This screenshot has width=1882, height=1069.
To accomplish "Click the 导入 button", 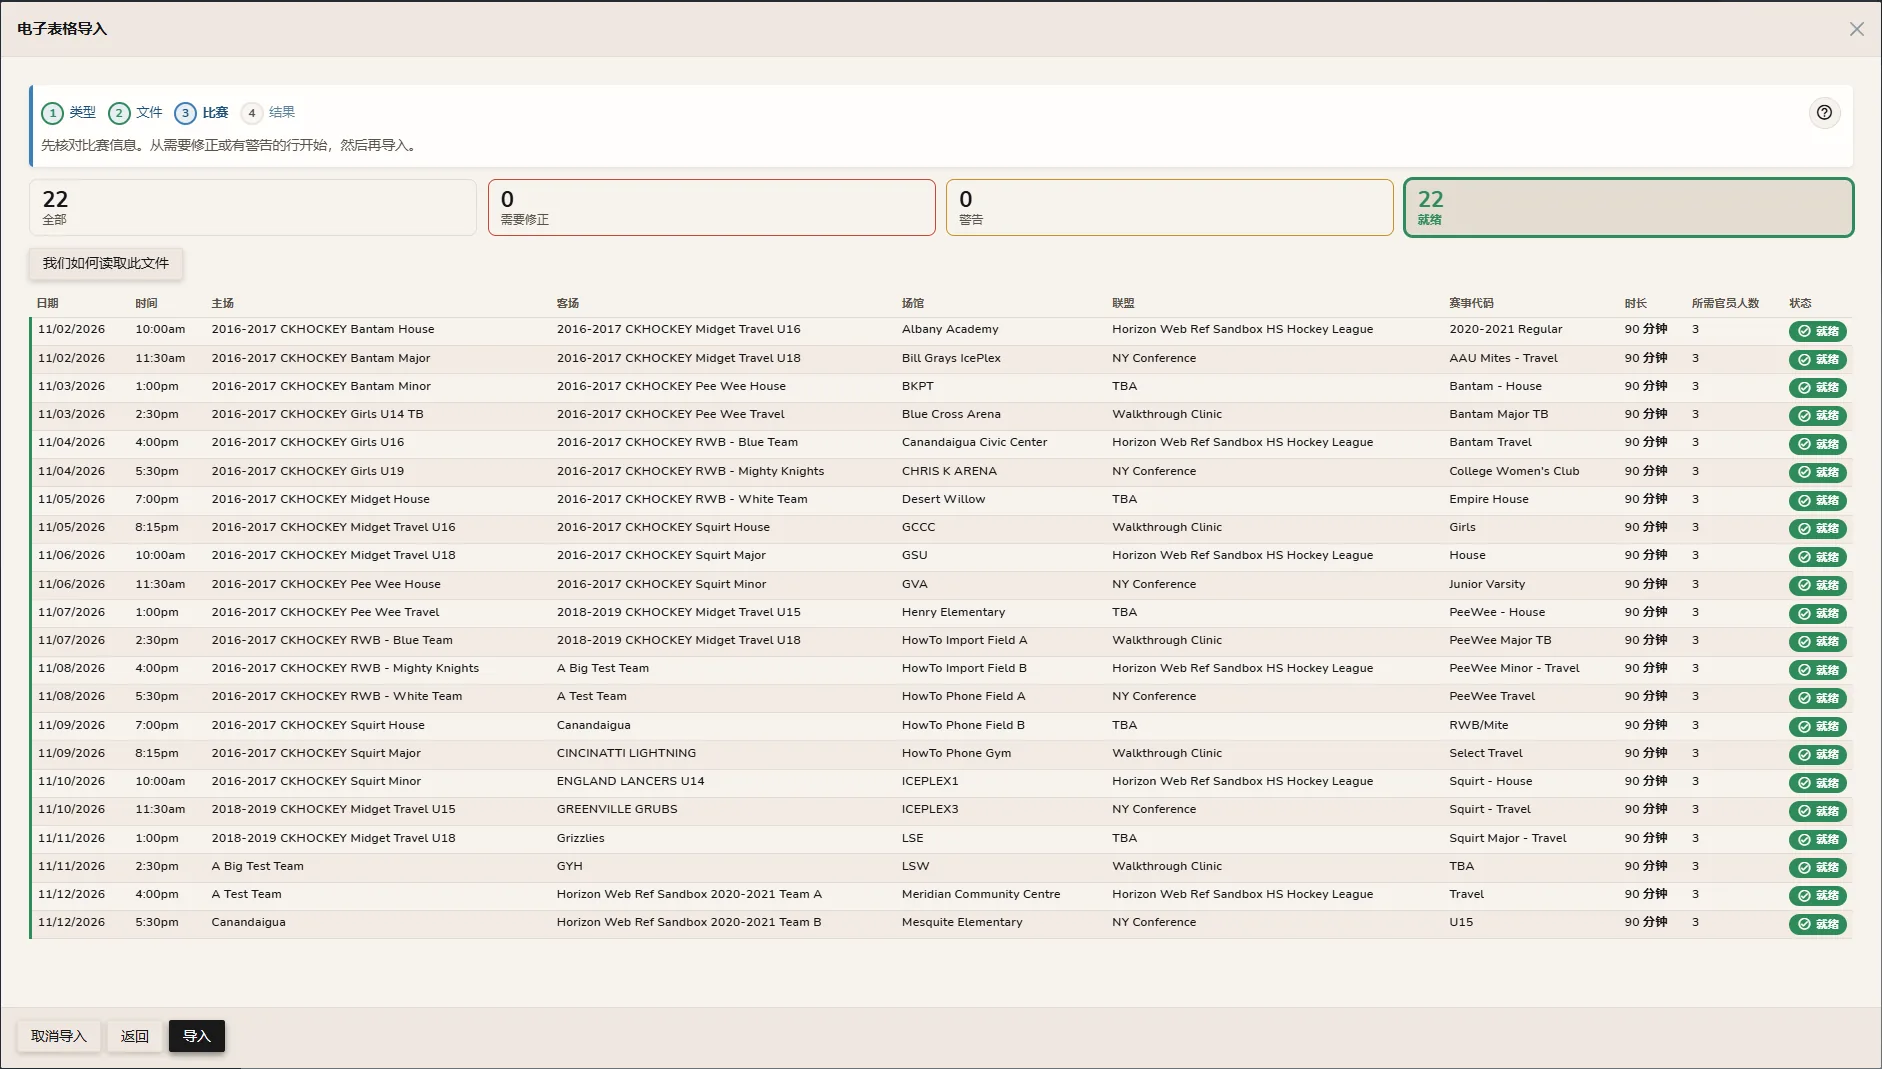I will pos(197,1036).
